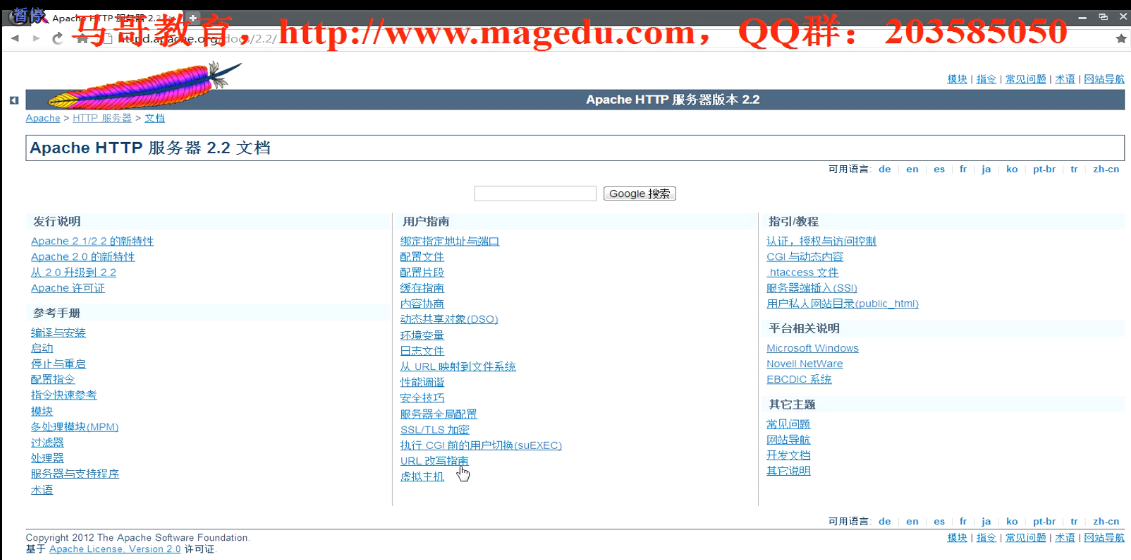
Task: Open 绑定指定地址与端口 link
Action: [450, 241]
